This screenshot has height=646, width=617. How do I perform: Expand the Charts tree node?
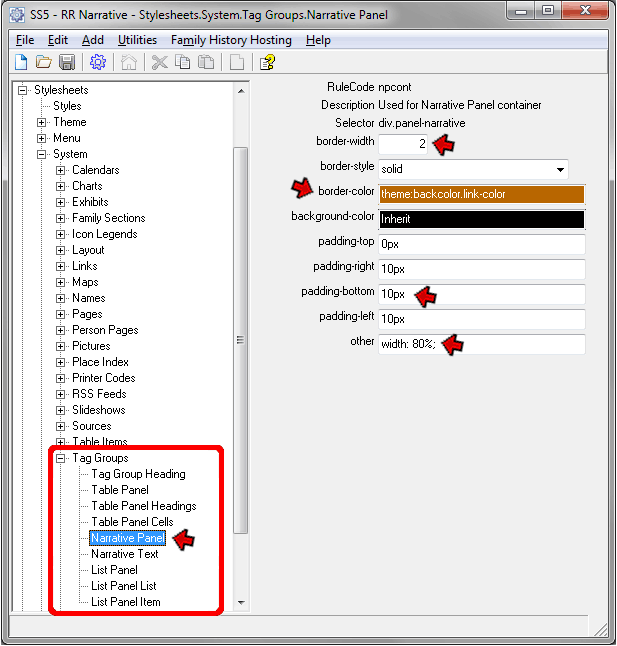pos(61,187)
